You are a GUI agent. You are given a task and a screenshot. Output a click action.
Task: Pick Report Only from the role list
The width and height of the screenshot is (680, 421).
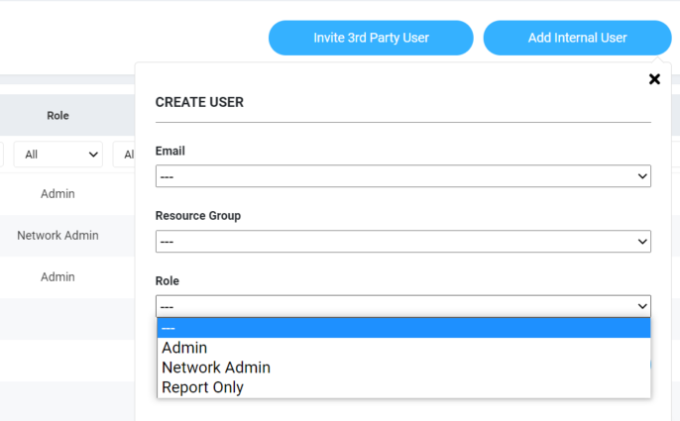point(202,387)
